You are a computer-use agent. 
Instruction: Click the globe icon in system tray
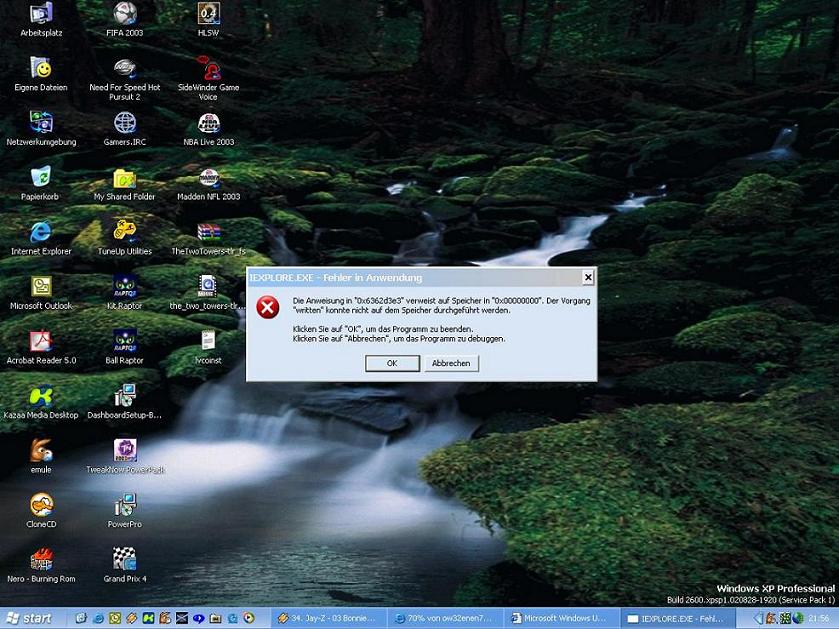click(x=798, y=618)
